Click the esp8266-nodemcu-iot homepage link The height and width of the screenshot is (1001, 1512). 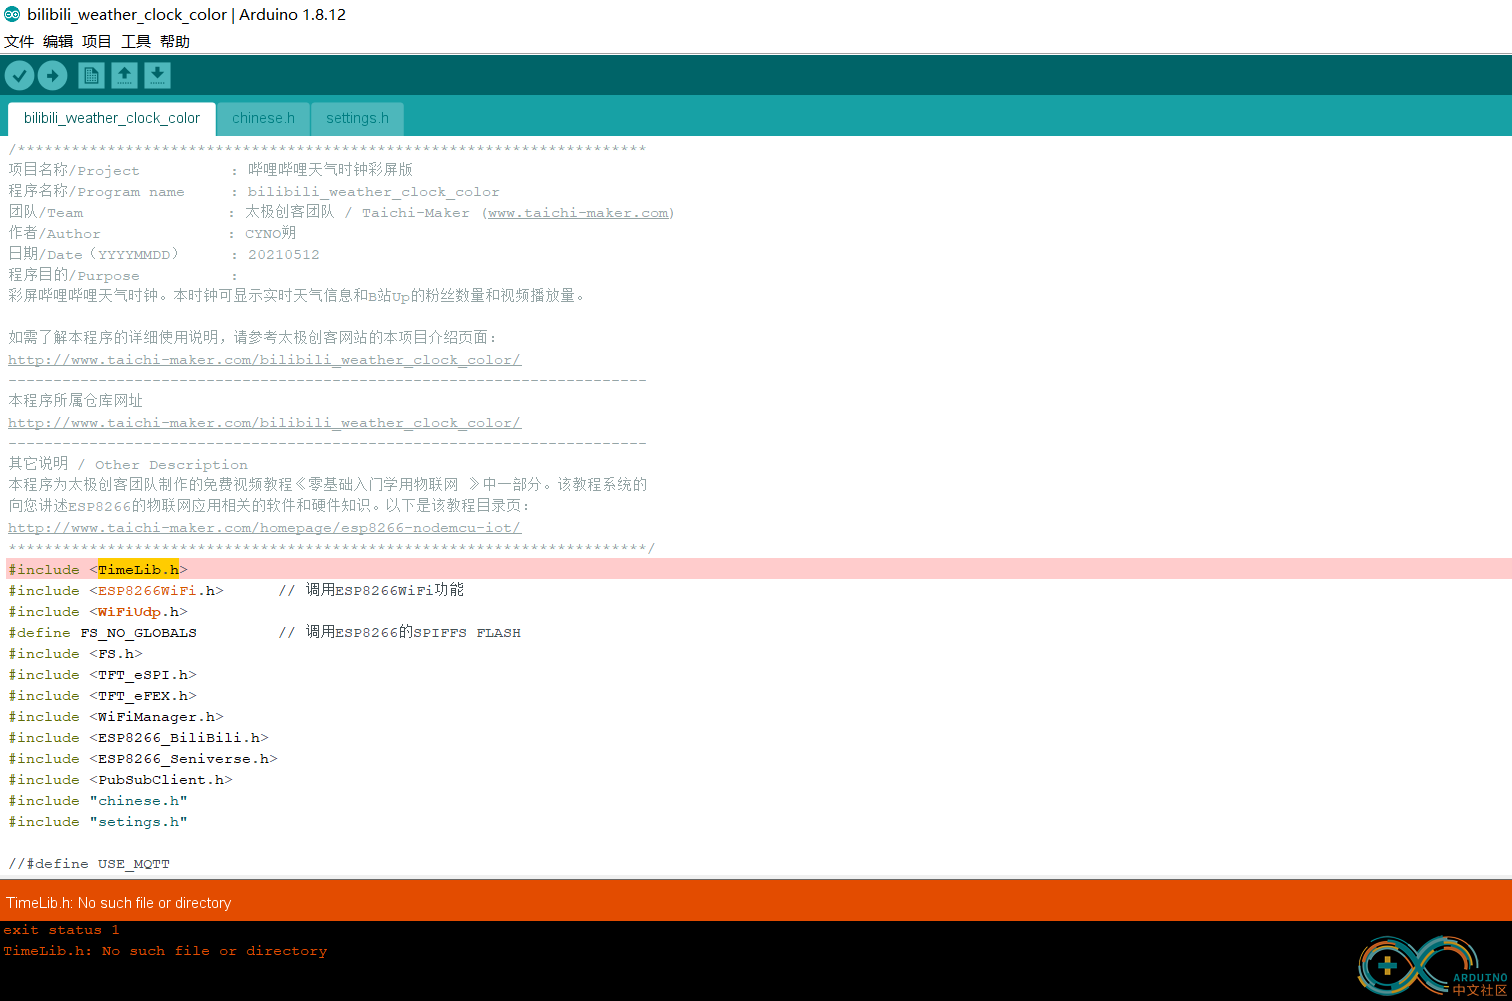265,528
